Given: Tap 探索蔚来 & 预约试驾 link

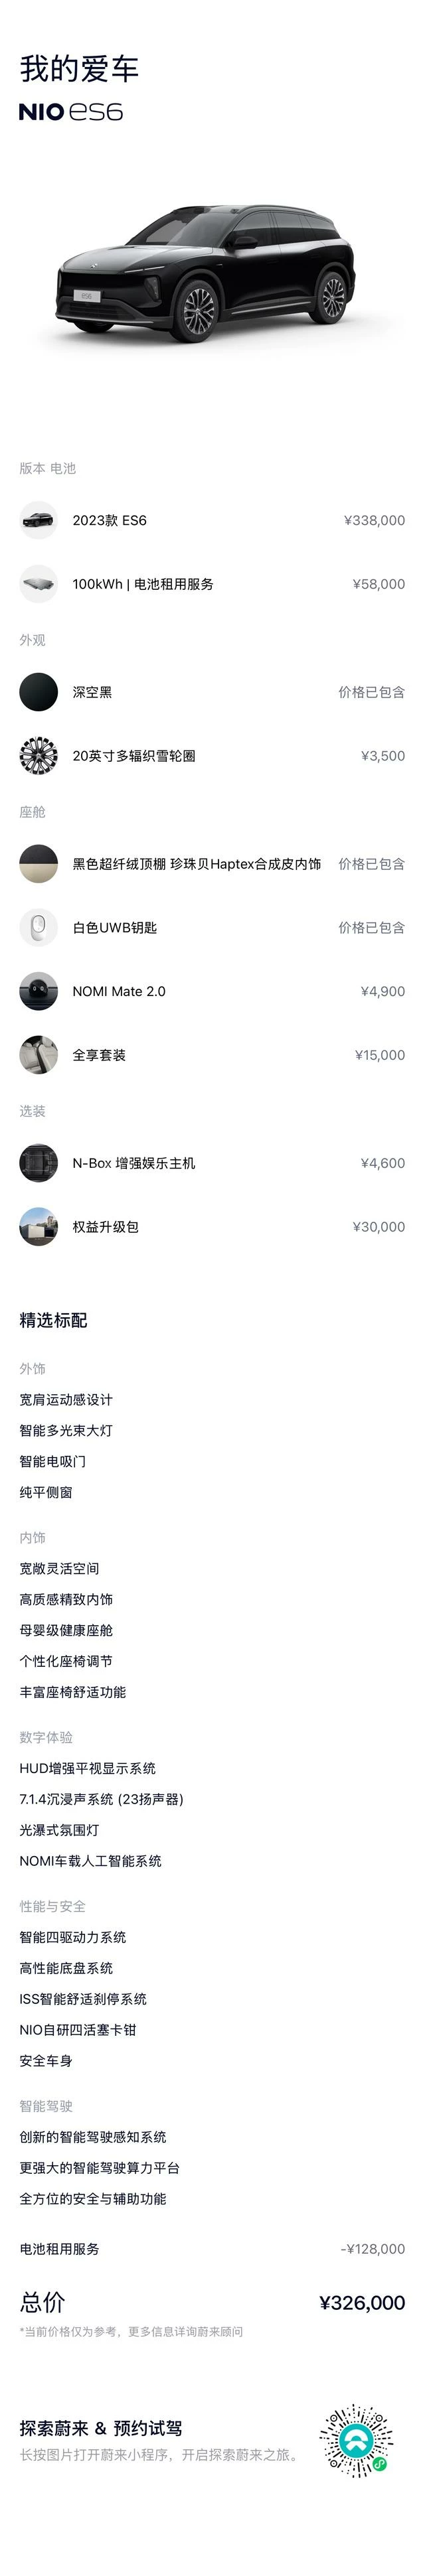Looking at the screenshot, I should tap(100, 2428).
